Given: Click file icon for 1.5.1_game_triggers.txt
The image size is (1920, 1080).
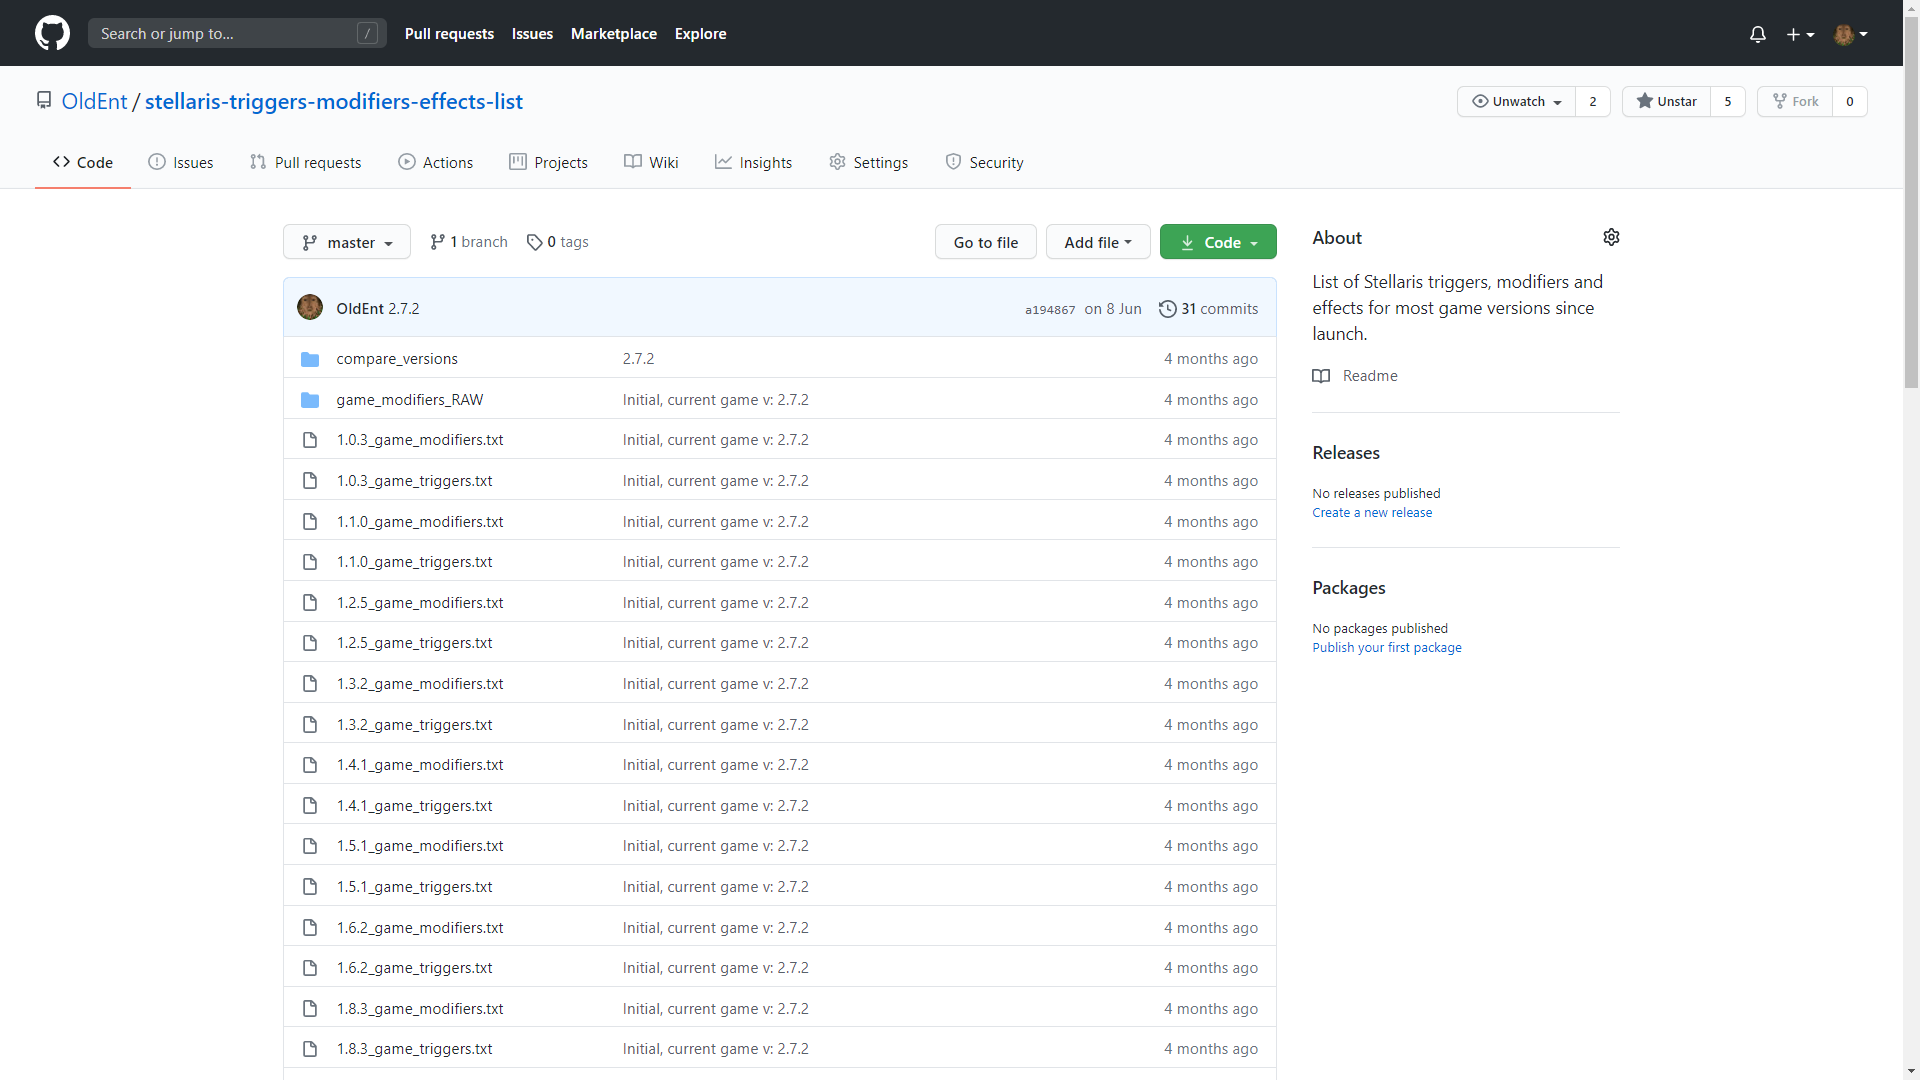Looking at the screenshot, I should click(x=310, y=887).
